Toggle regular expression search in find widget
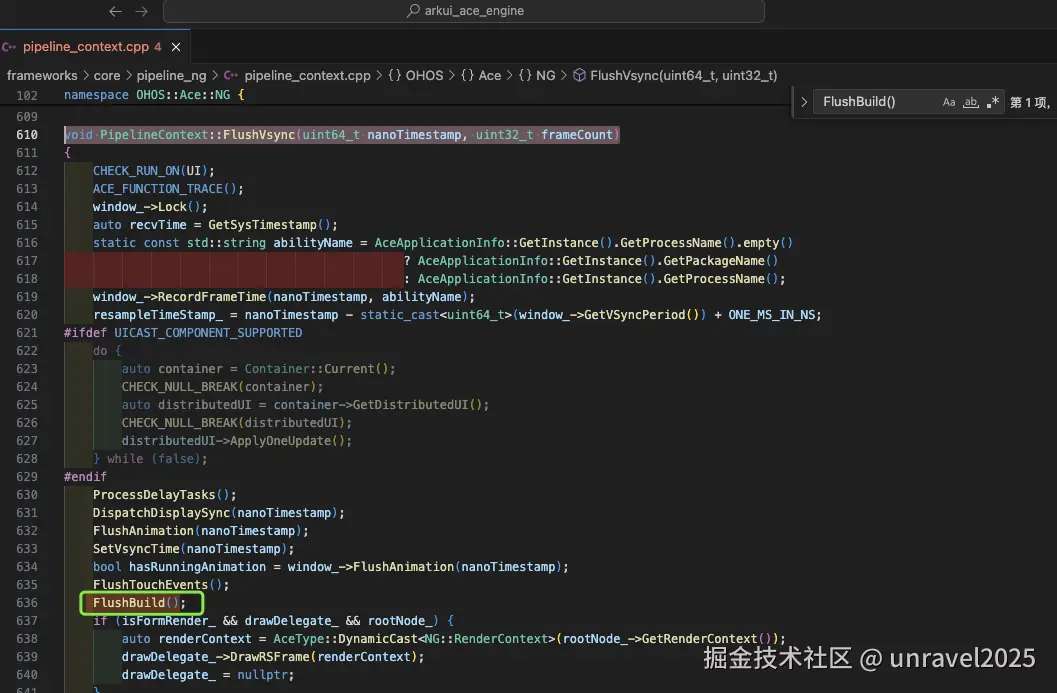Viewport: 1057px width, 693px height. (992, 102)
